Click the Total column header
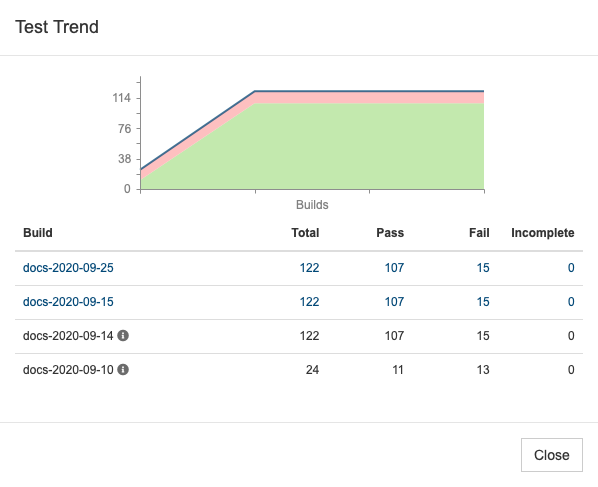Image resolution: width=598 pixels, height=487 pixels. point(305,233)
